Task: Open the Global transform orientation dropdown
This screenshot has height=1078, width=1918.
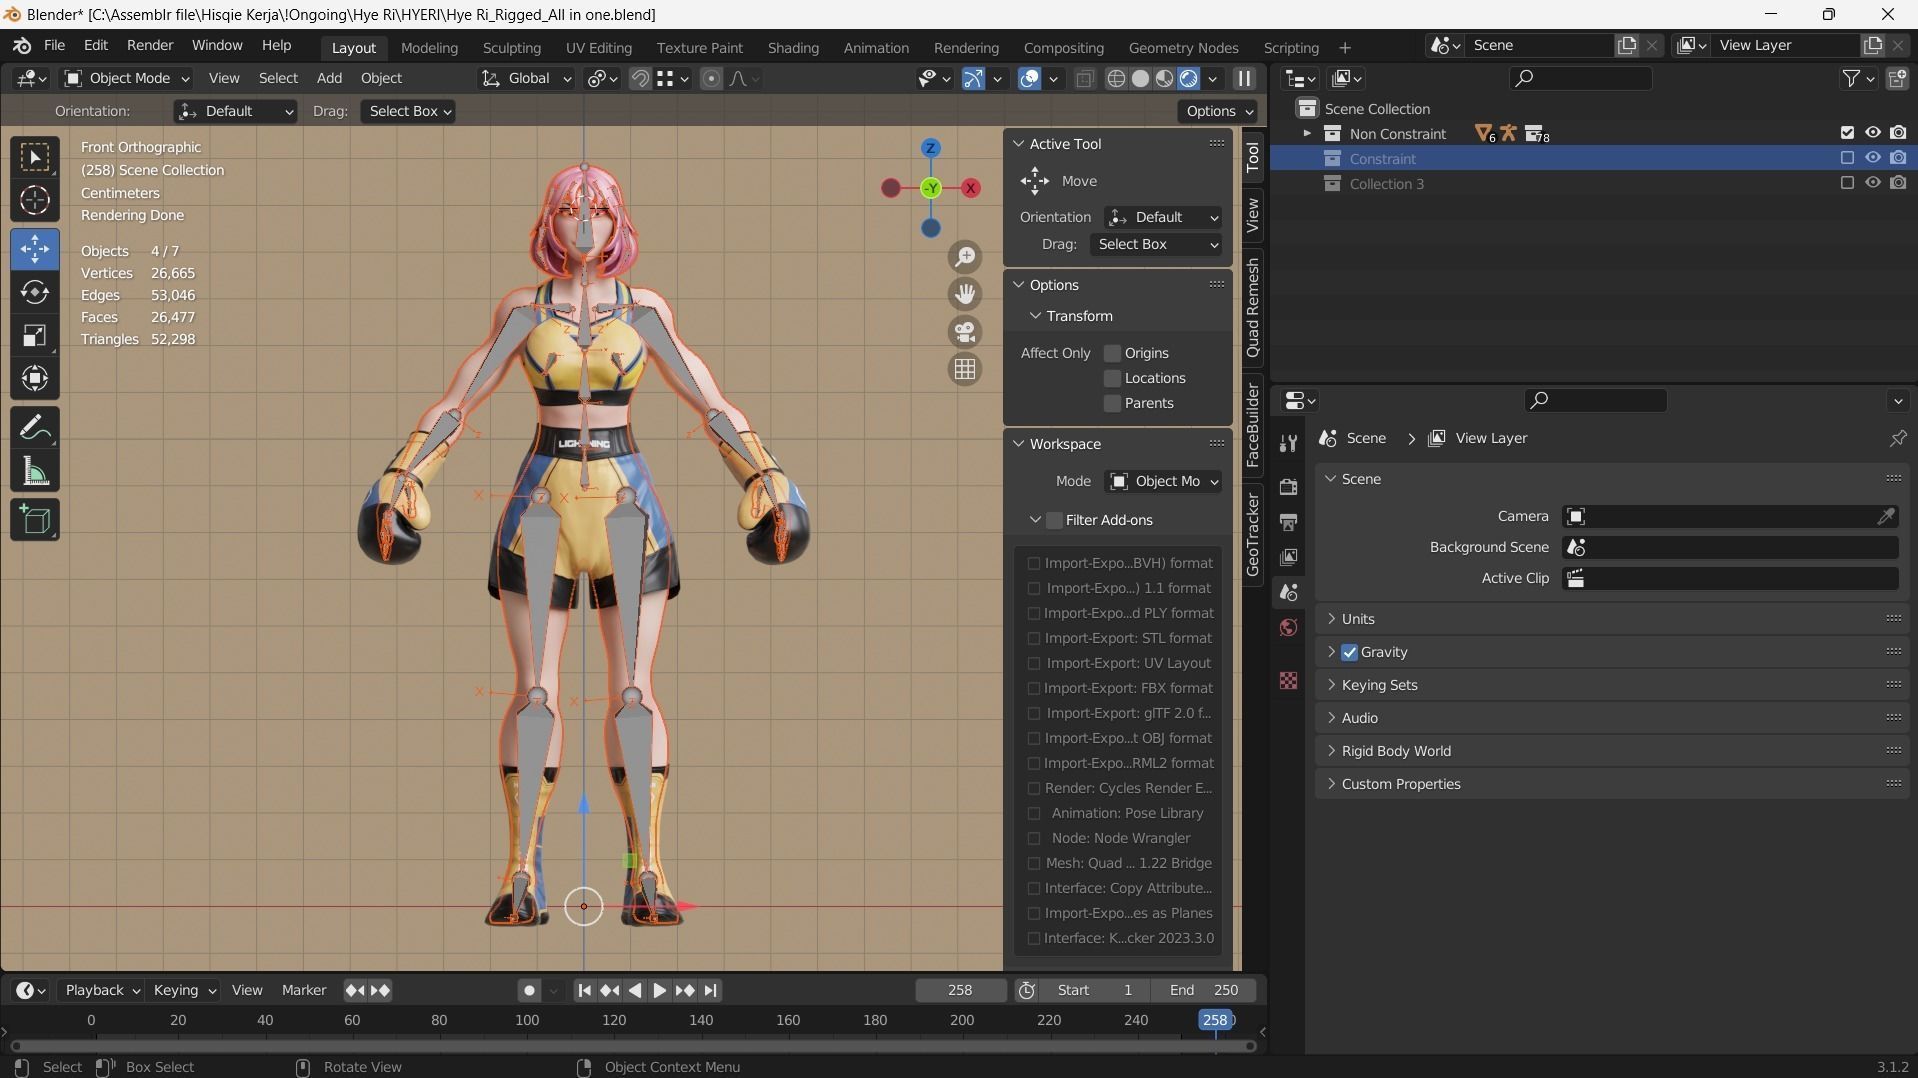Action: [x=525, y=78]
